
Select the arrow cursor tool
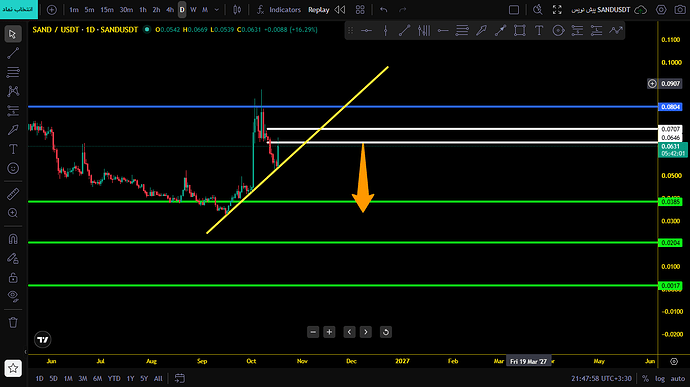coord(13,34)
